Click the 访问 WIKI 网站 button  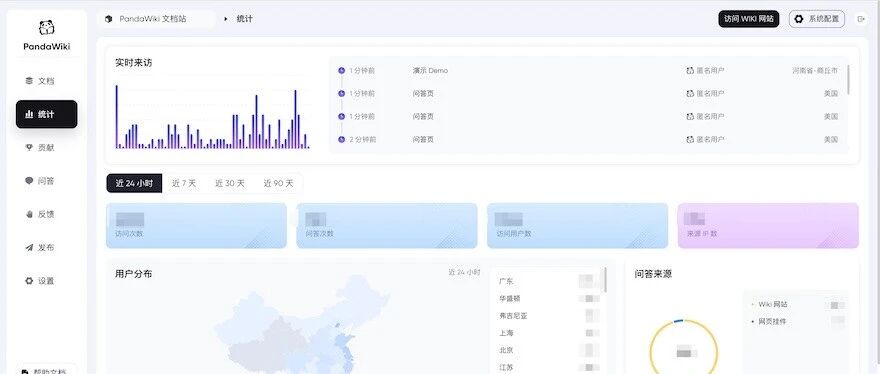tap(749, 19)
